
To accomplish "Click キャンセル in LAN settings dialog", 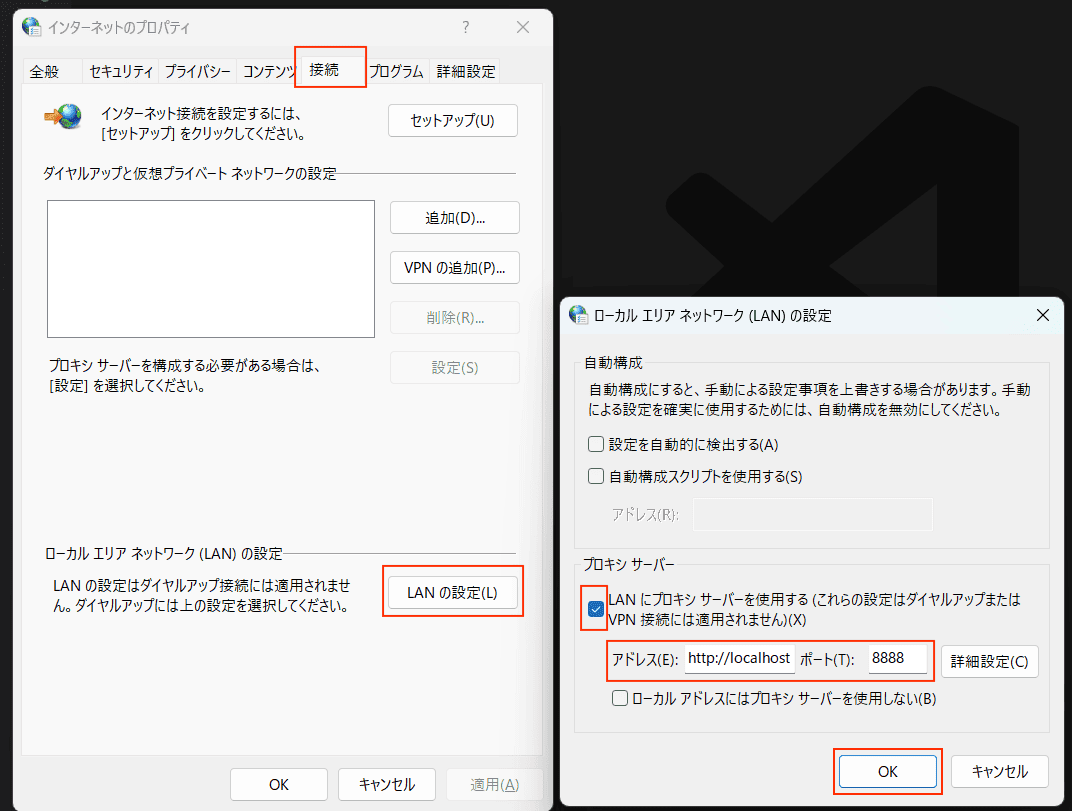I will click(1000, 771).
